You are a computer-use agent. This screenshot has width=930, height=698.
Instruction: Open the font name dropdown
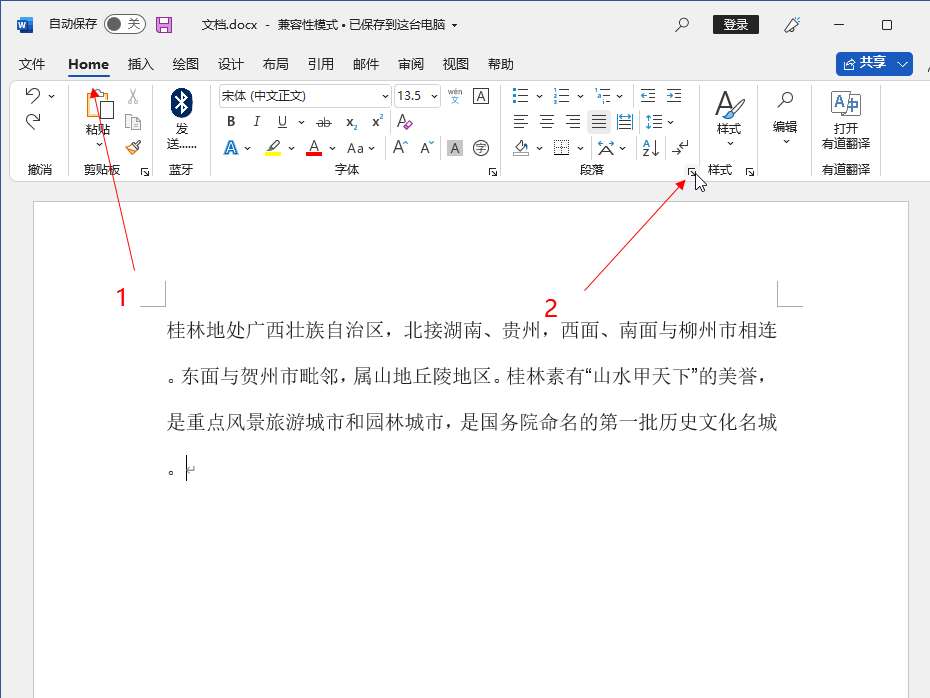(385, 96)
